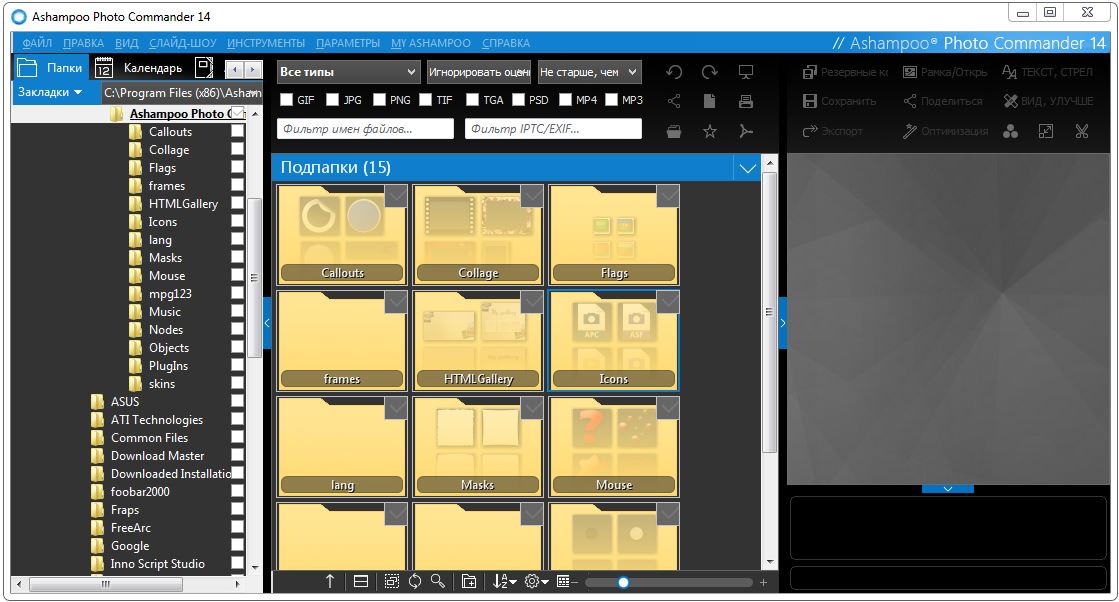
Task: Expand the "Не старше, чем" dropdown
Action: 589,72
